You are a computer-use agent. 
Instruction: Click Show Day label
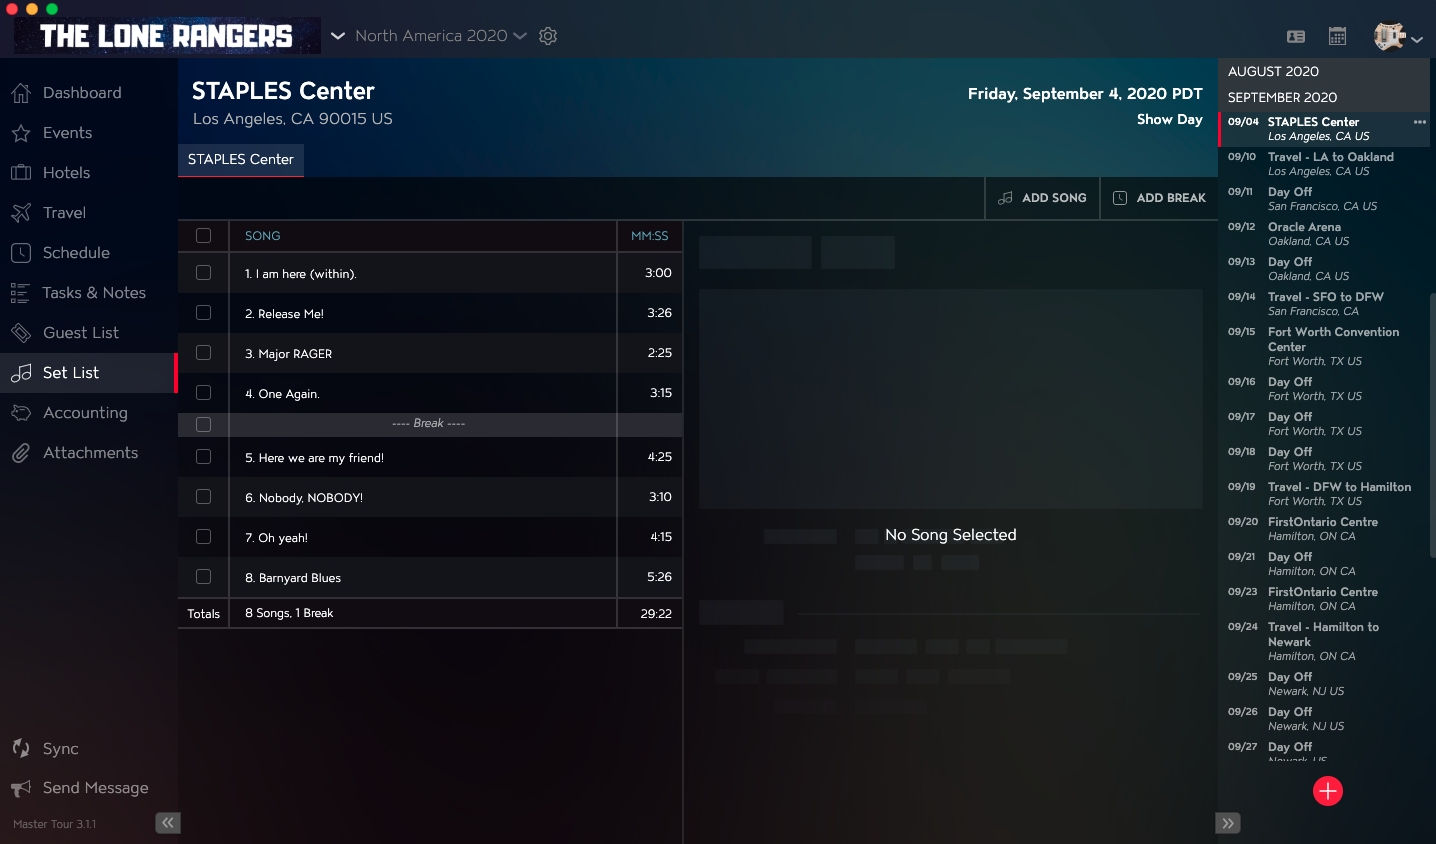point(1170,119)
